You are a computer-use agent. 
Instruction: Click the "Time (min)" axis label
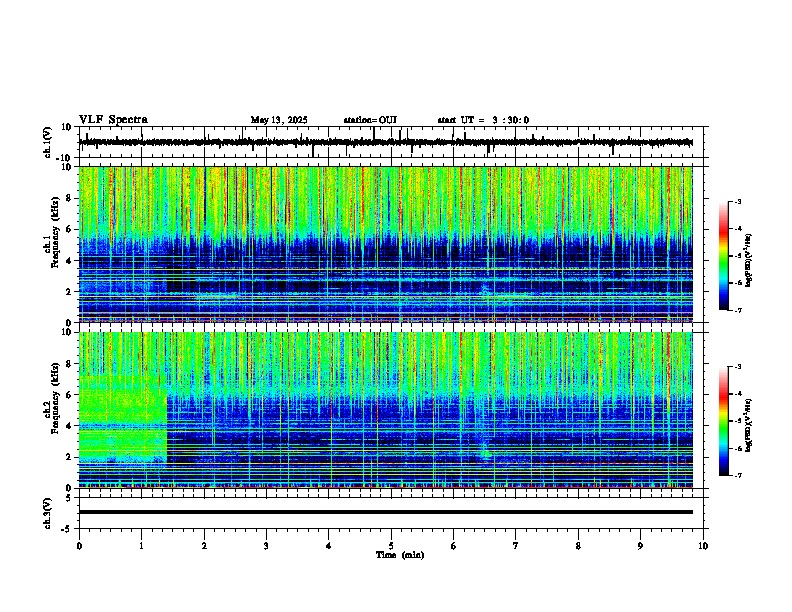[400, 555]
